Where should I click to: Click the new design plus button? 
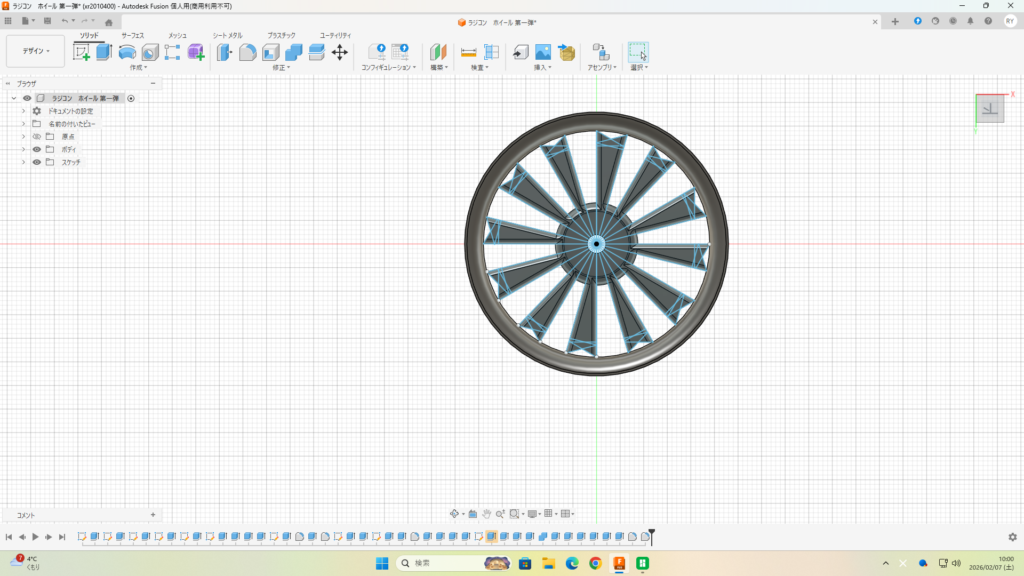click(x=895, y=21)
